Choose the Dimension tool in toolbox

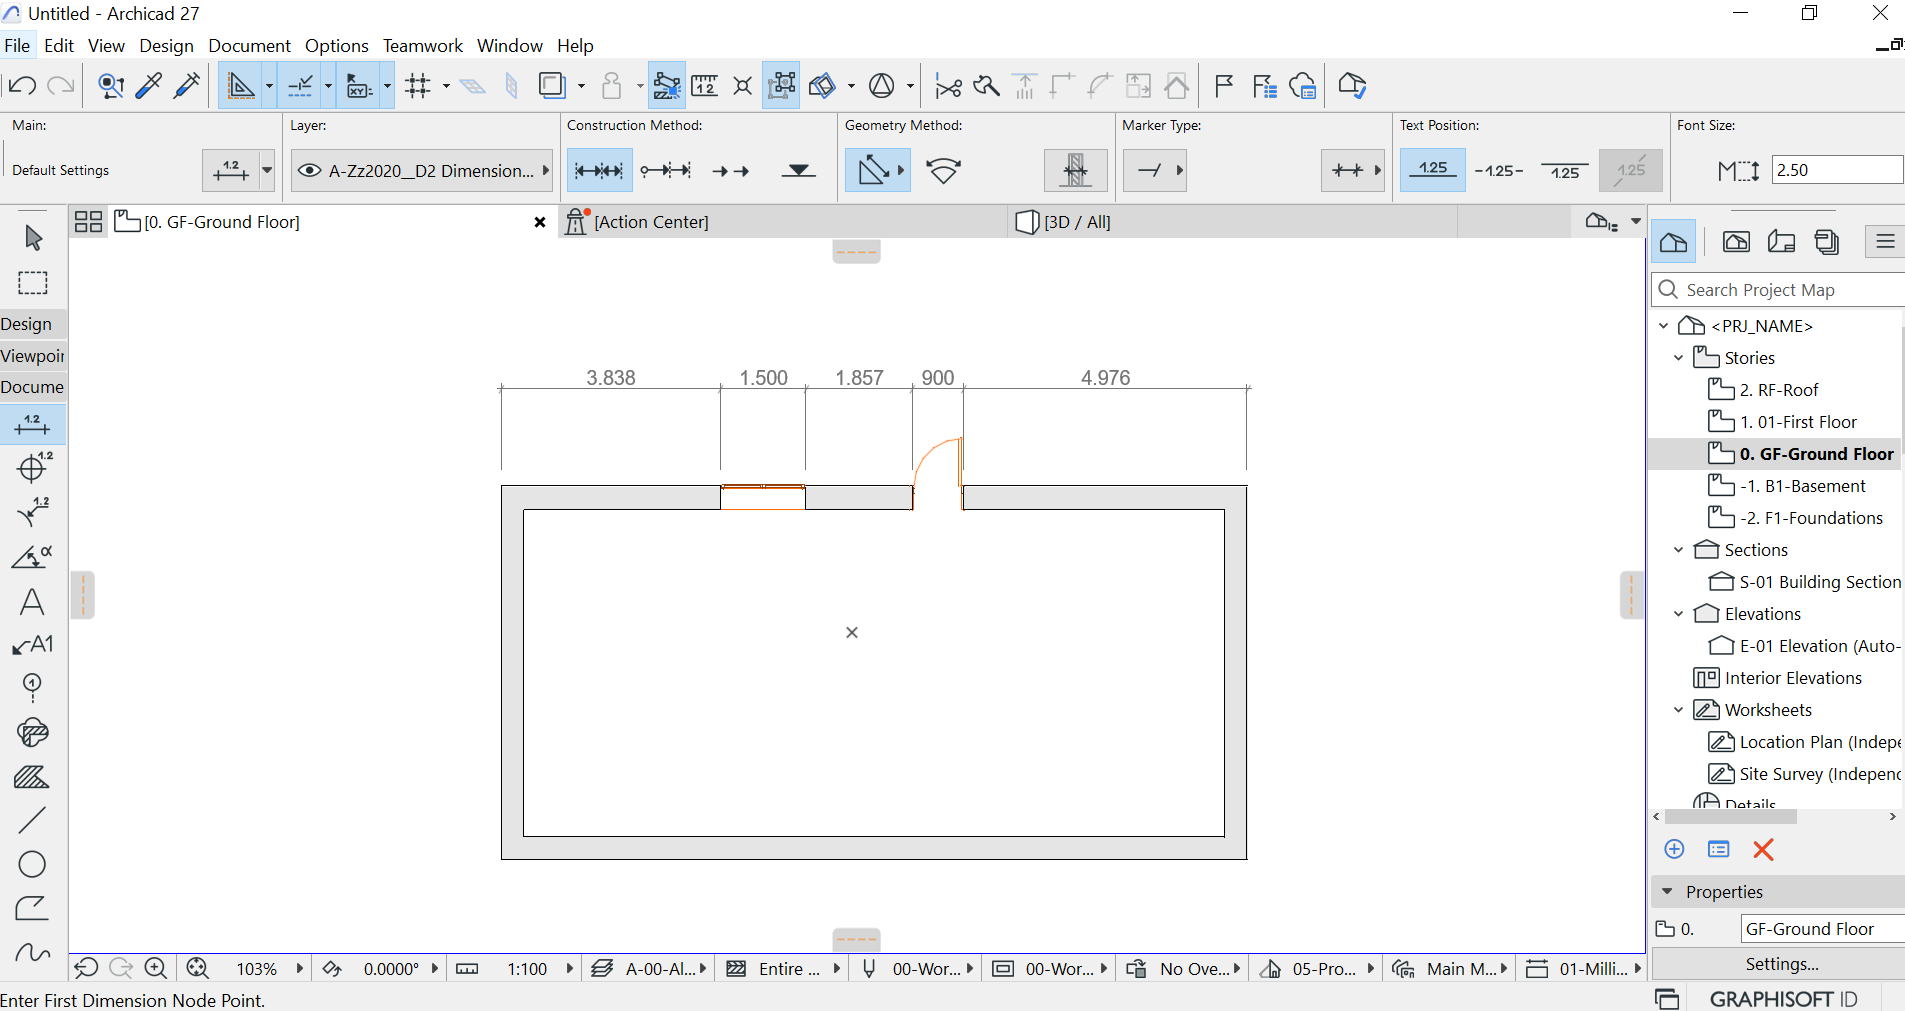click(x=33, y=425)
